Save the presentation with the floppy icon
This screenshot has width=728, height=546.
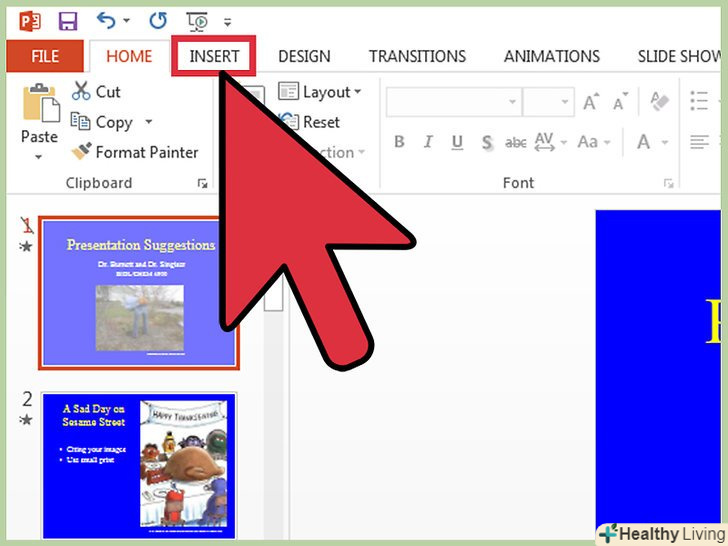coord(68,21)
